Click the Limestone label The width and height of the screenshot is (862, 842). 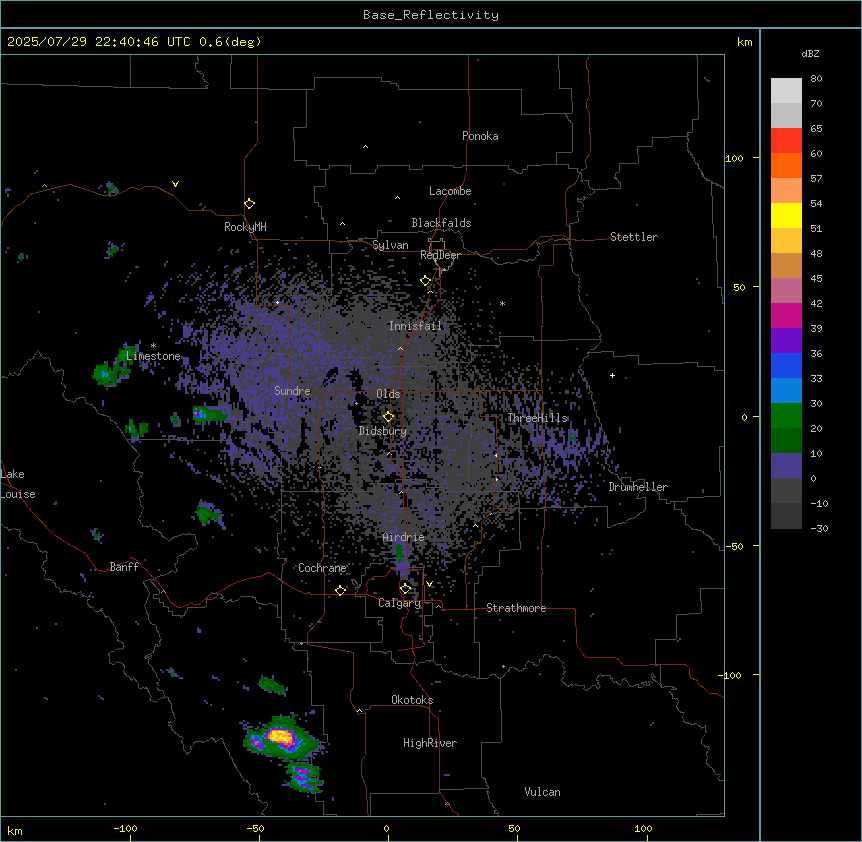[153, 356]
